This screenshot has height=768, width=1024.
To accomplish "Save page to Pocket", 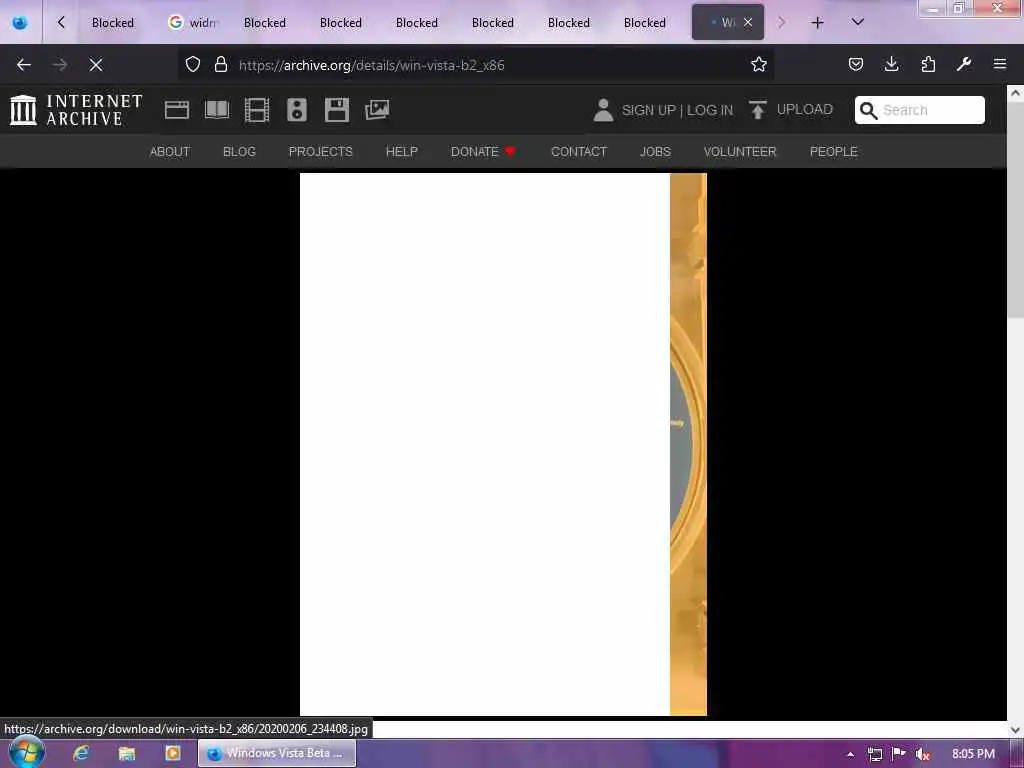I will tap(856, 65).
